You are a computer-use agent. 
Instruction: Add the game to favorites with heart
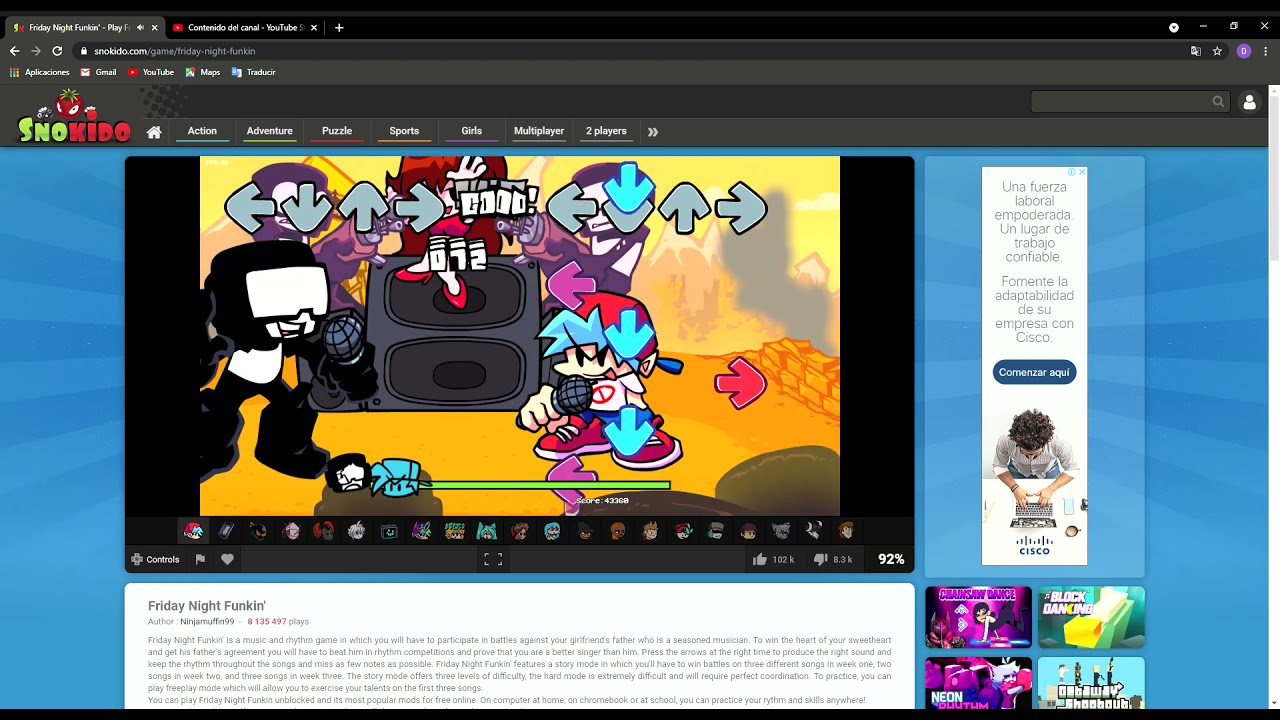(227, 559)
